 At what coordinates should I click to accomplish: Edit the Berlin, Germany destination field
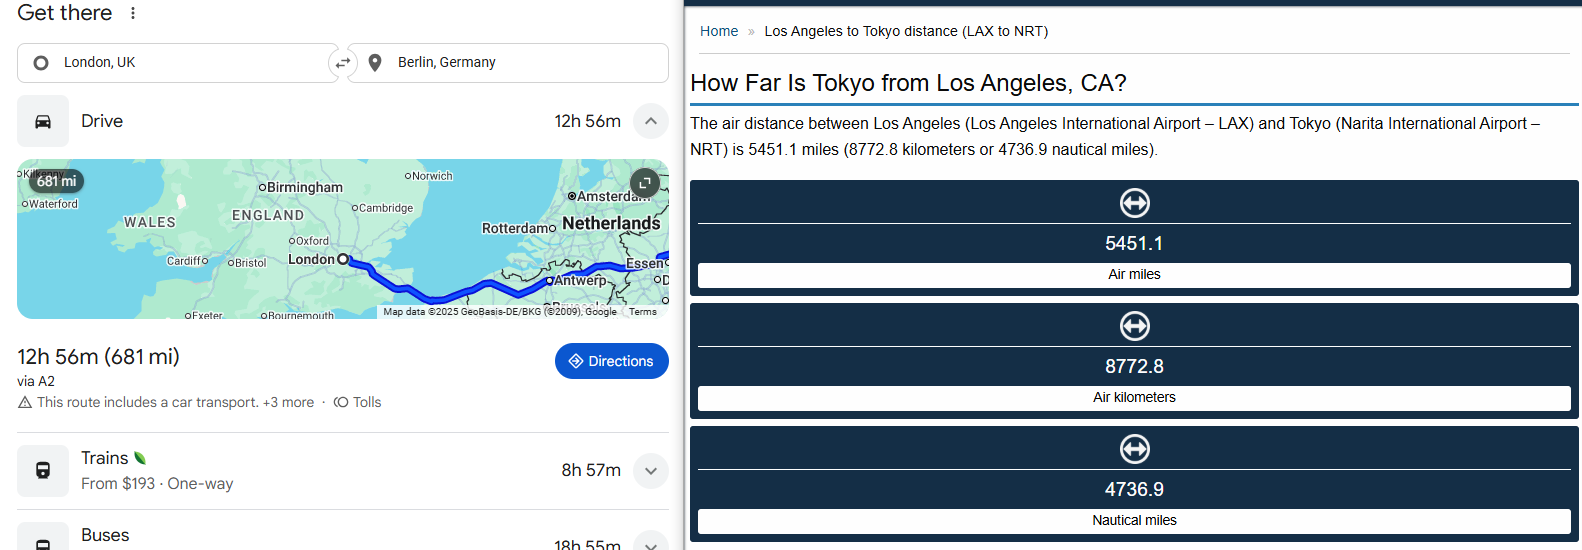508,63
